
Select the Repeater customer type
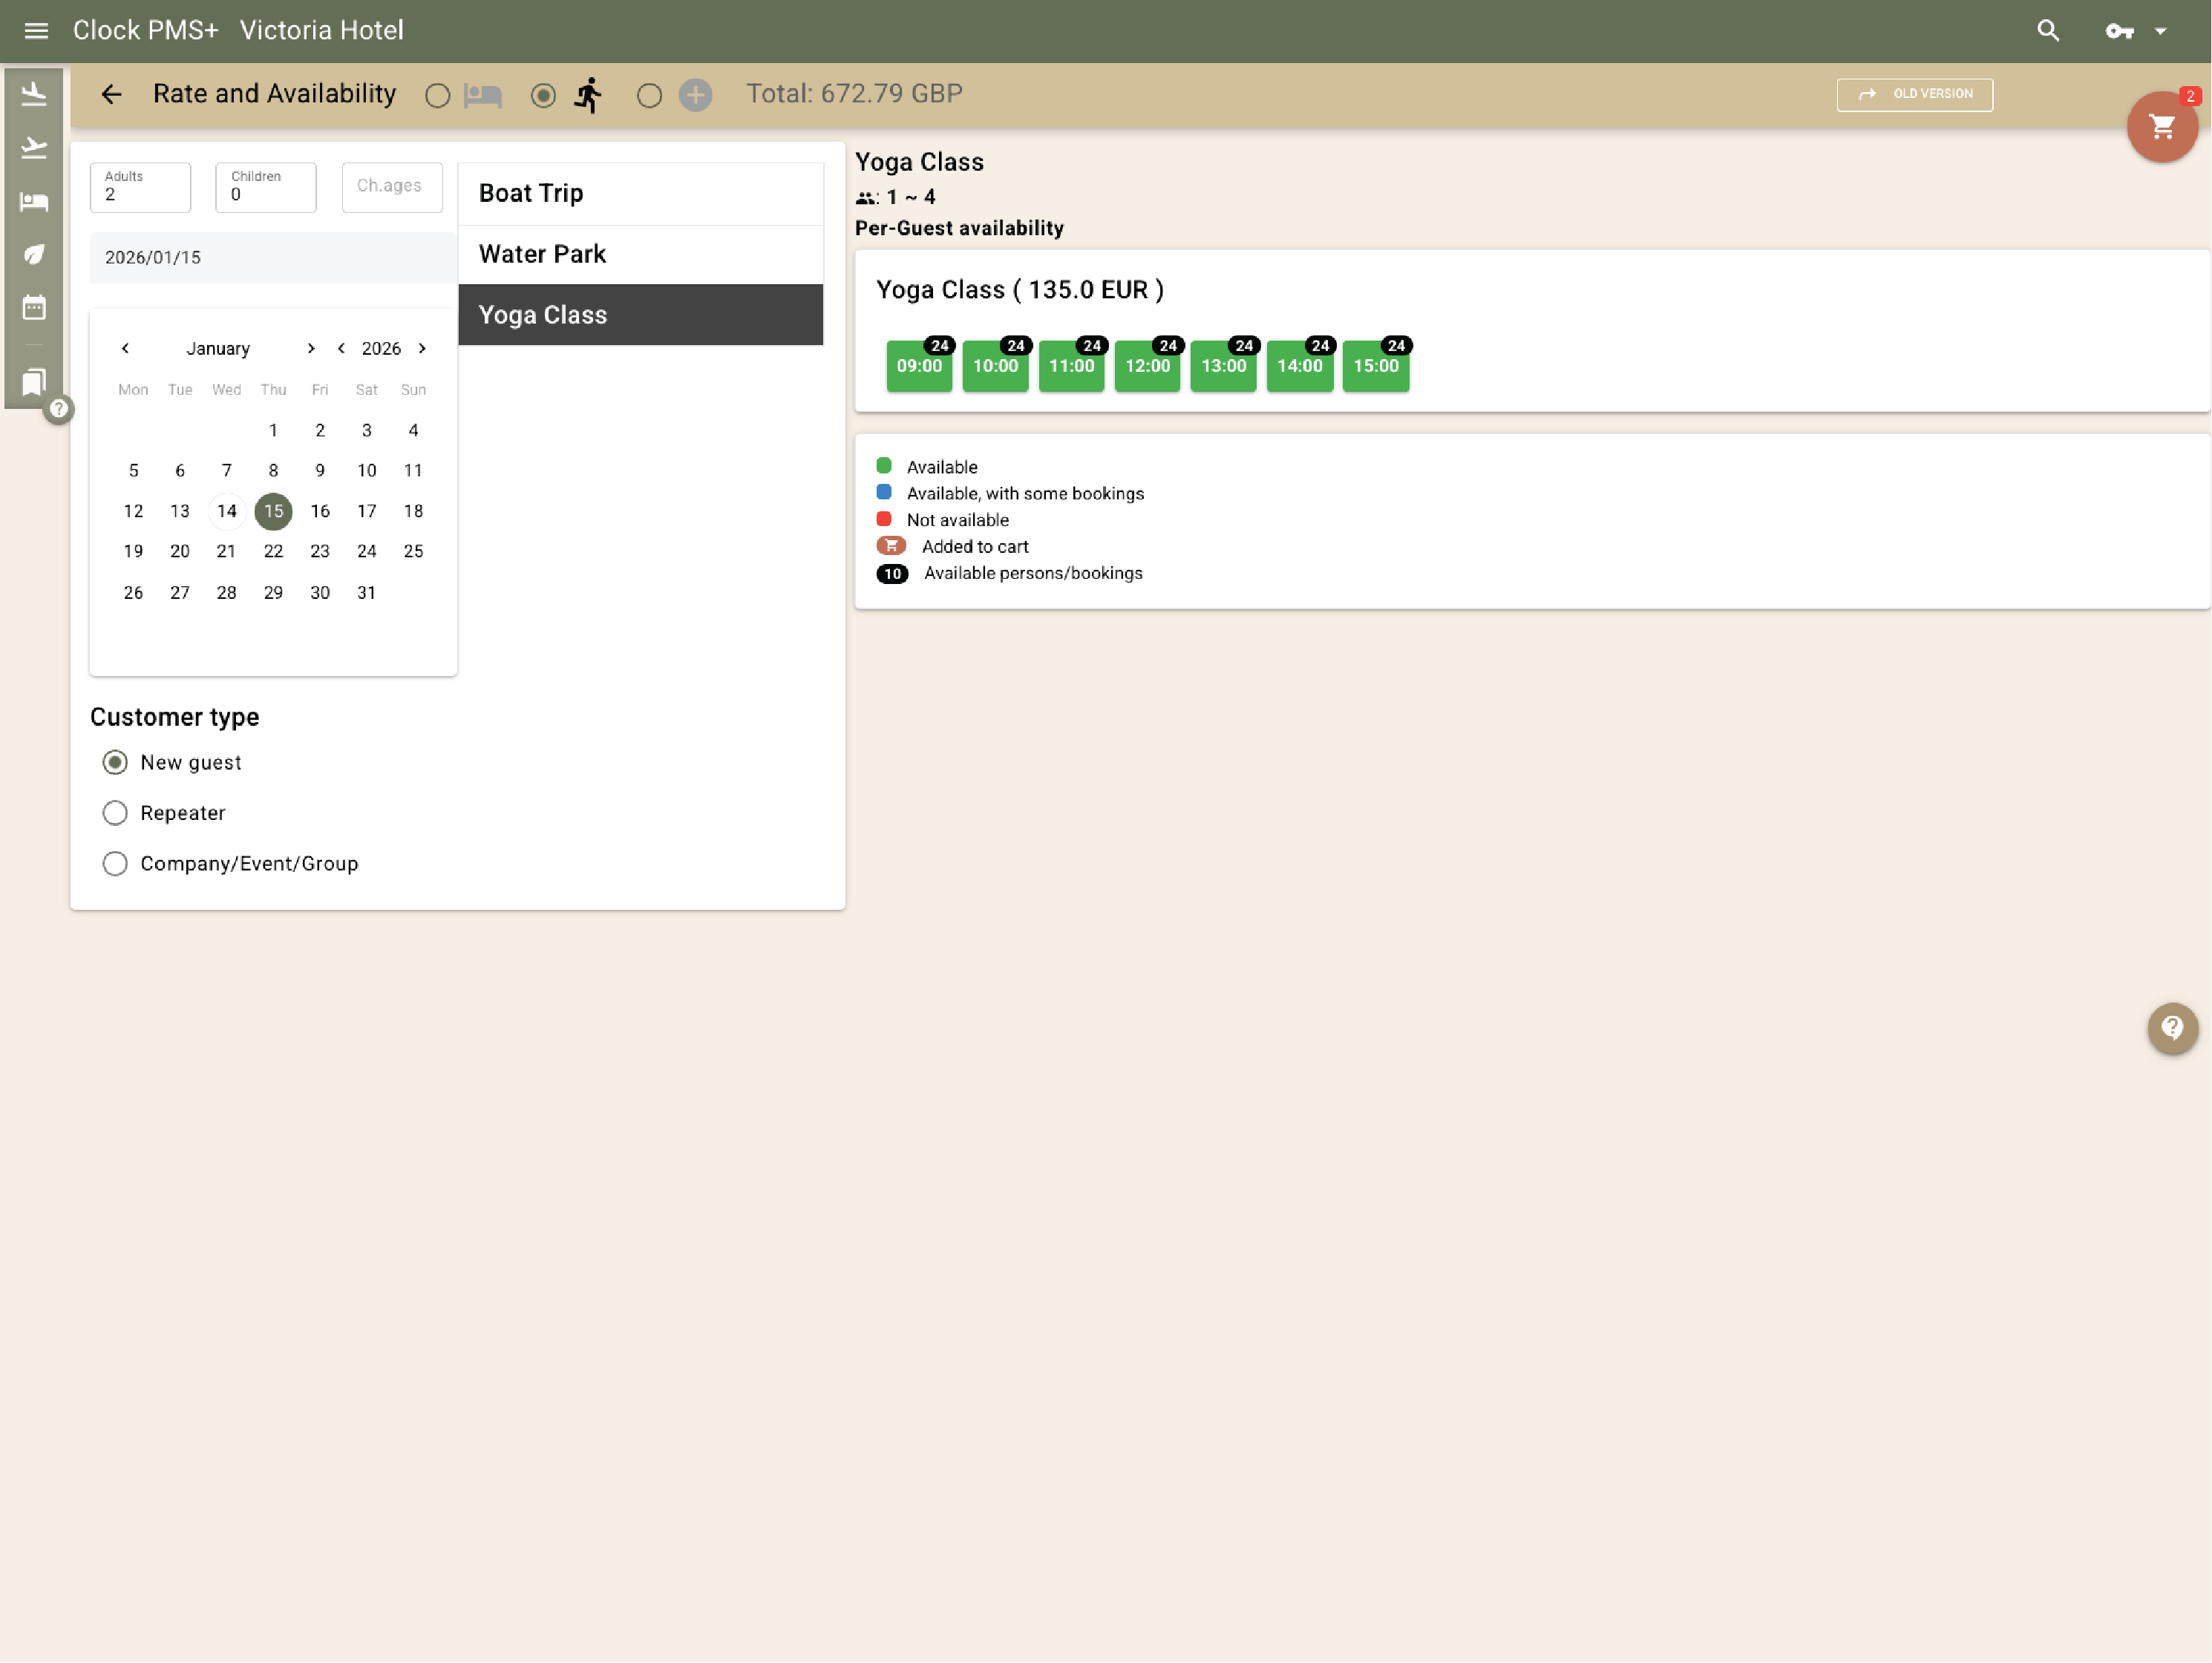pos(115,813)
